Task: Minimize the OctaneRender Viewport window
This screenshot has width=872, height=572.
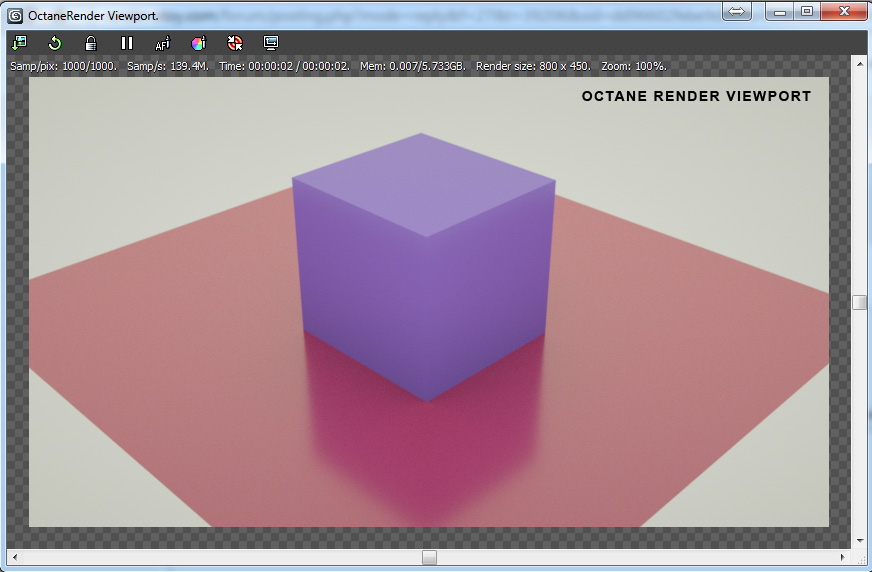Action: (x=779, y=11)
